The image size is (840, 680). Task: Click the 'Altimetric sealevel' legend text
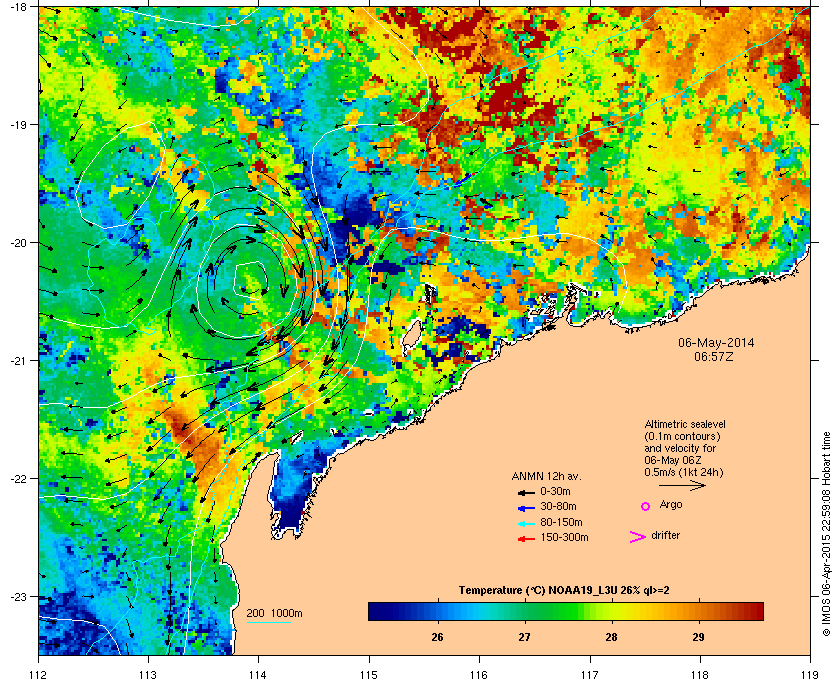tap(685, 424)
